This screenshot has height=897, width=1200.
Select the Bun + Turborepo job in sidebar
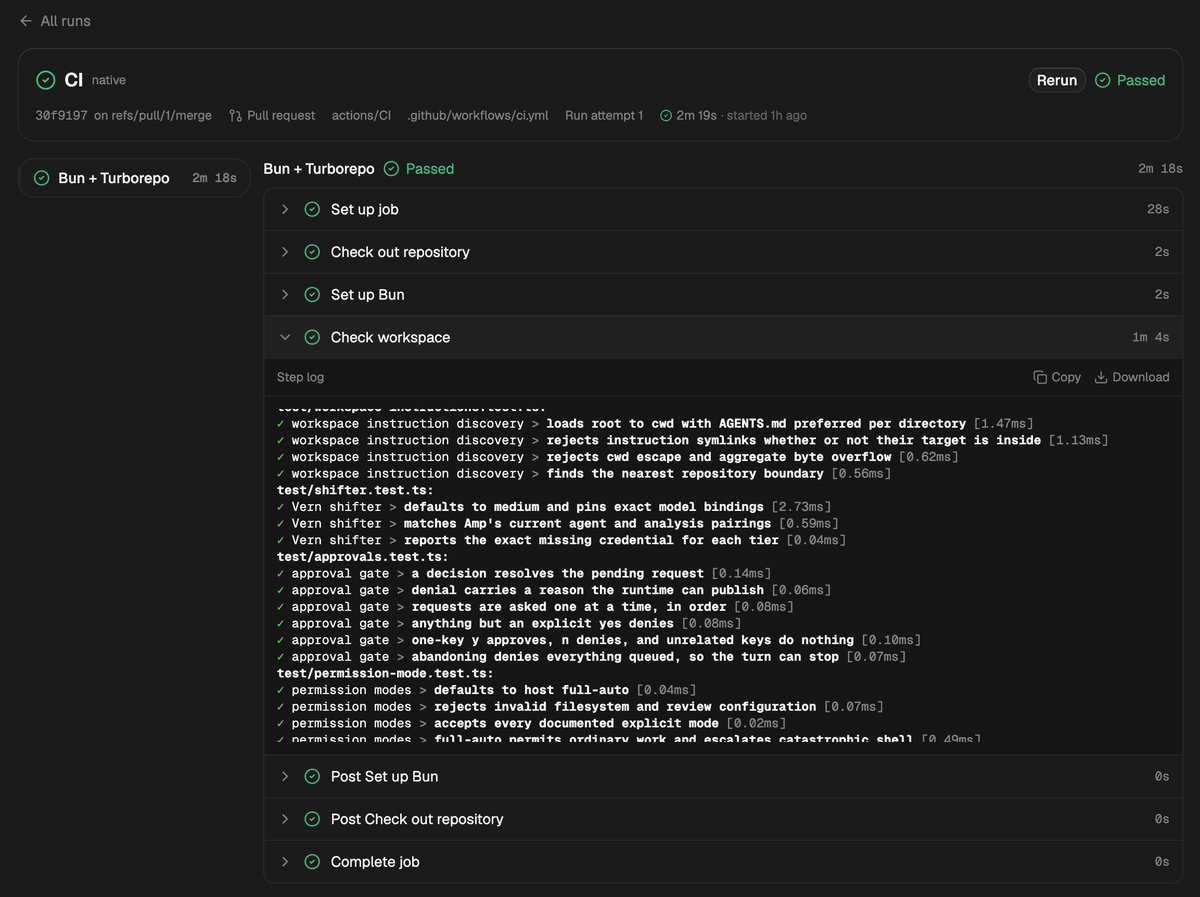click(134, 178)
